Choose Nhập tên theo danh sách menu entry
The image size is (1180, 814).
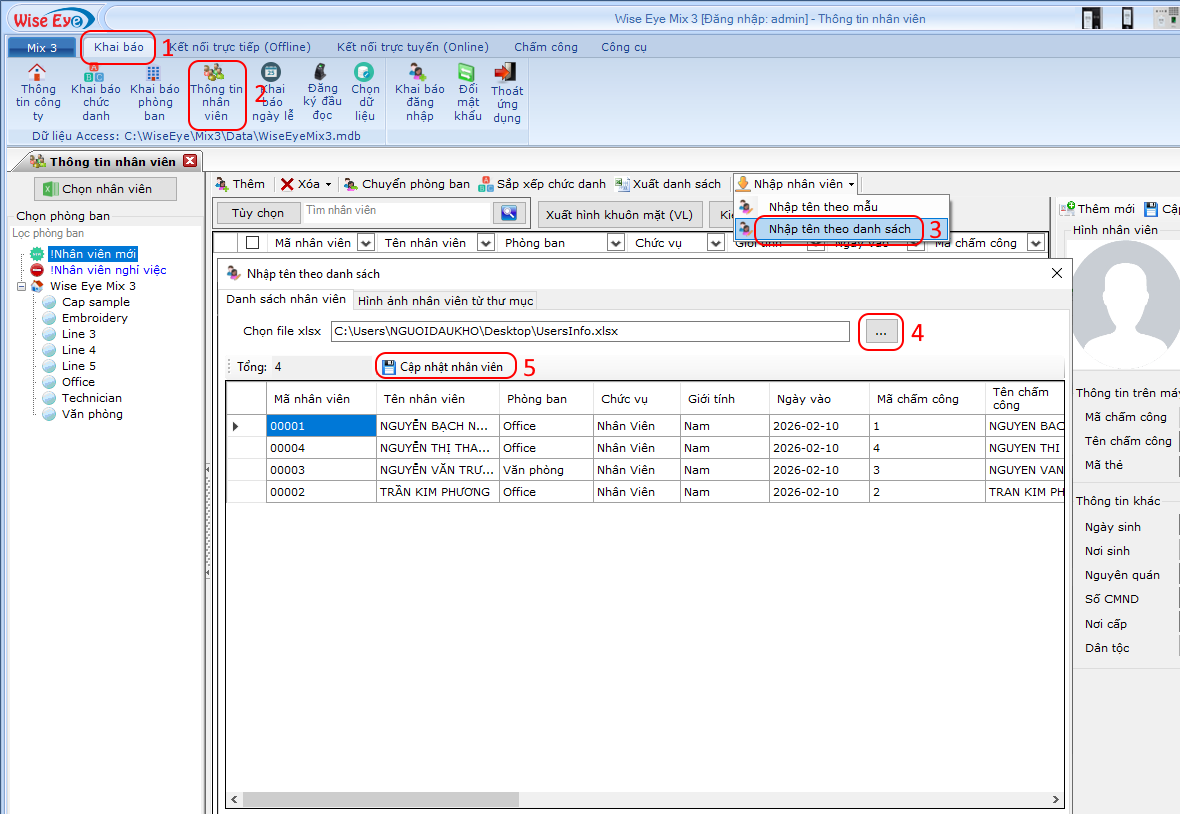[839, 229]
